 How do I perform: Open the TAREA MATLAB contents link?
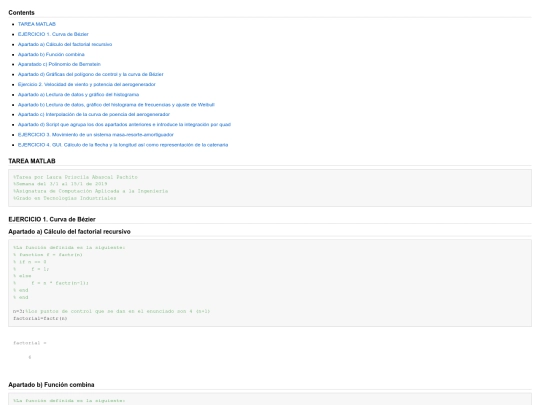coord(37,24)
